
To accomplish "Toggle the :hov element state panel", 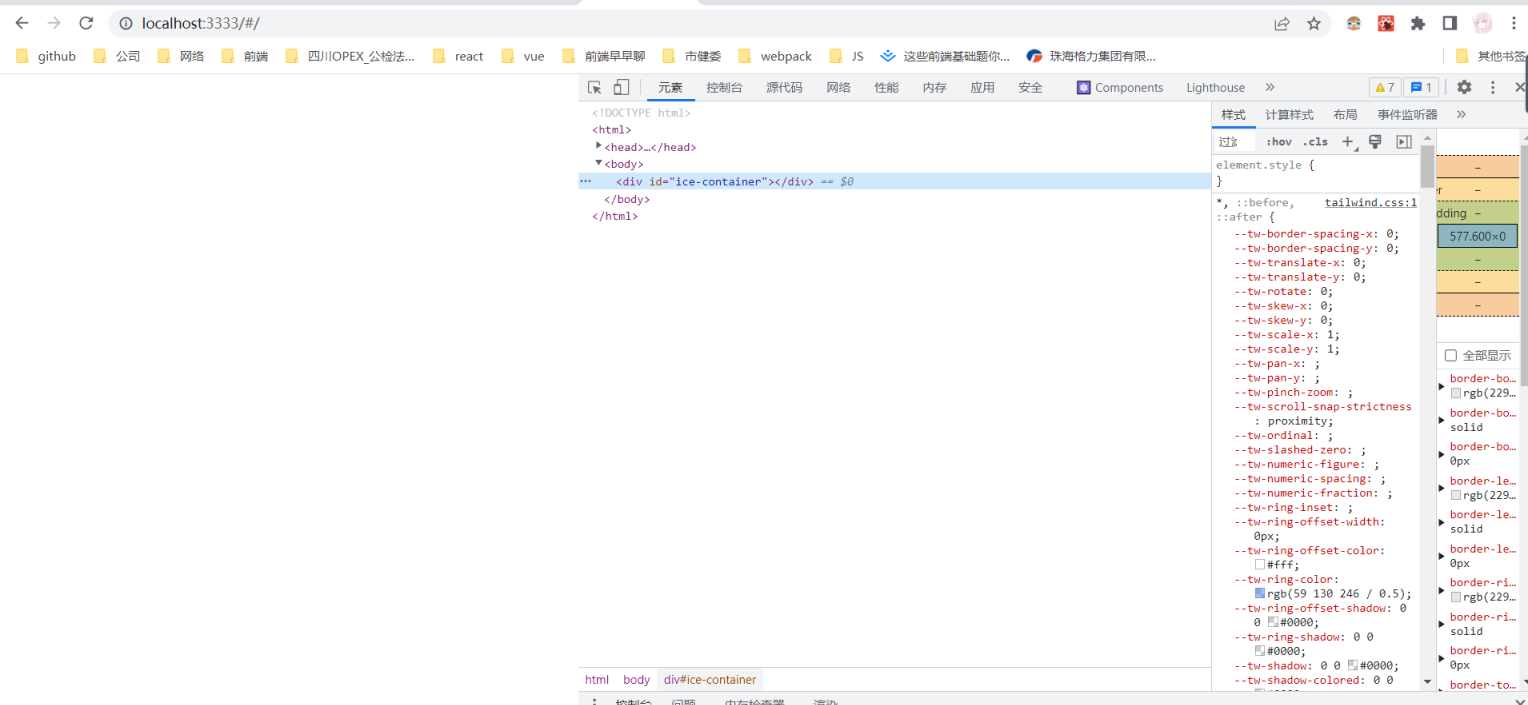I will click(1278, 142).
